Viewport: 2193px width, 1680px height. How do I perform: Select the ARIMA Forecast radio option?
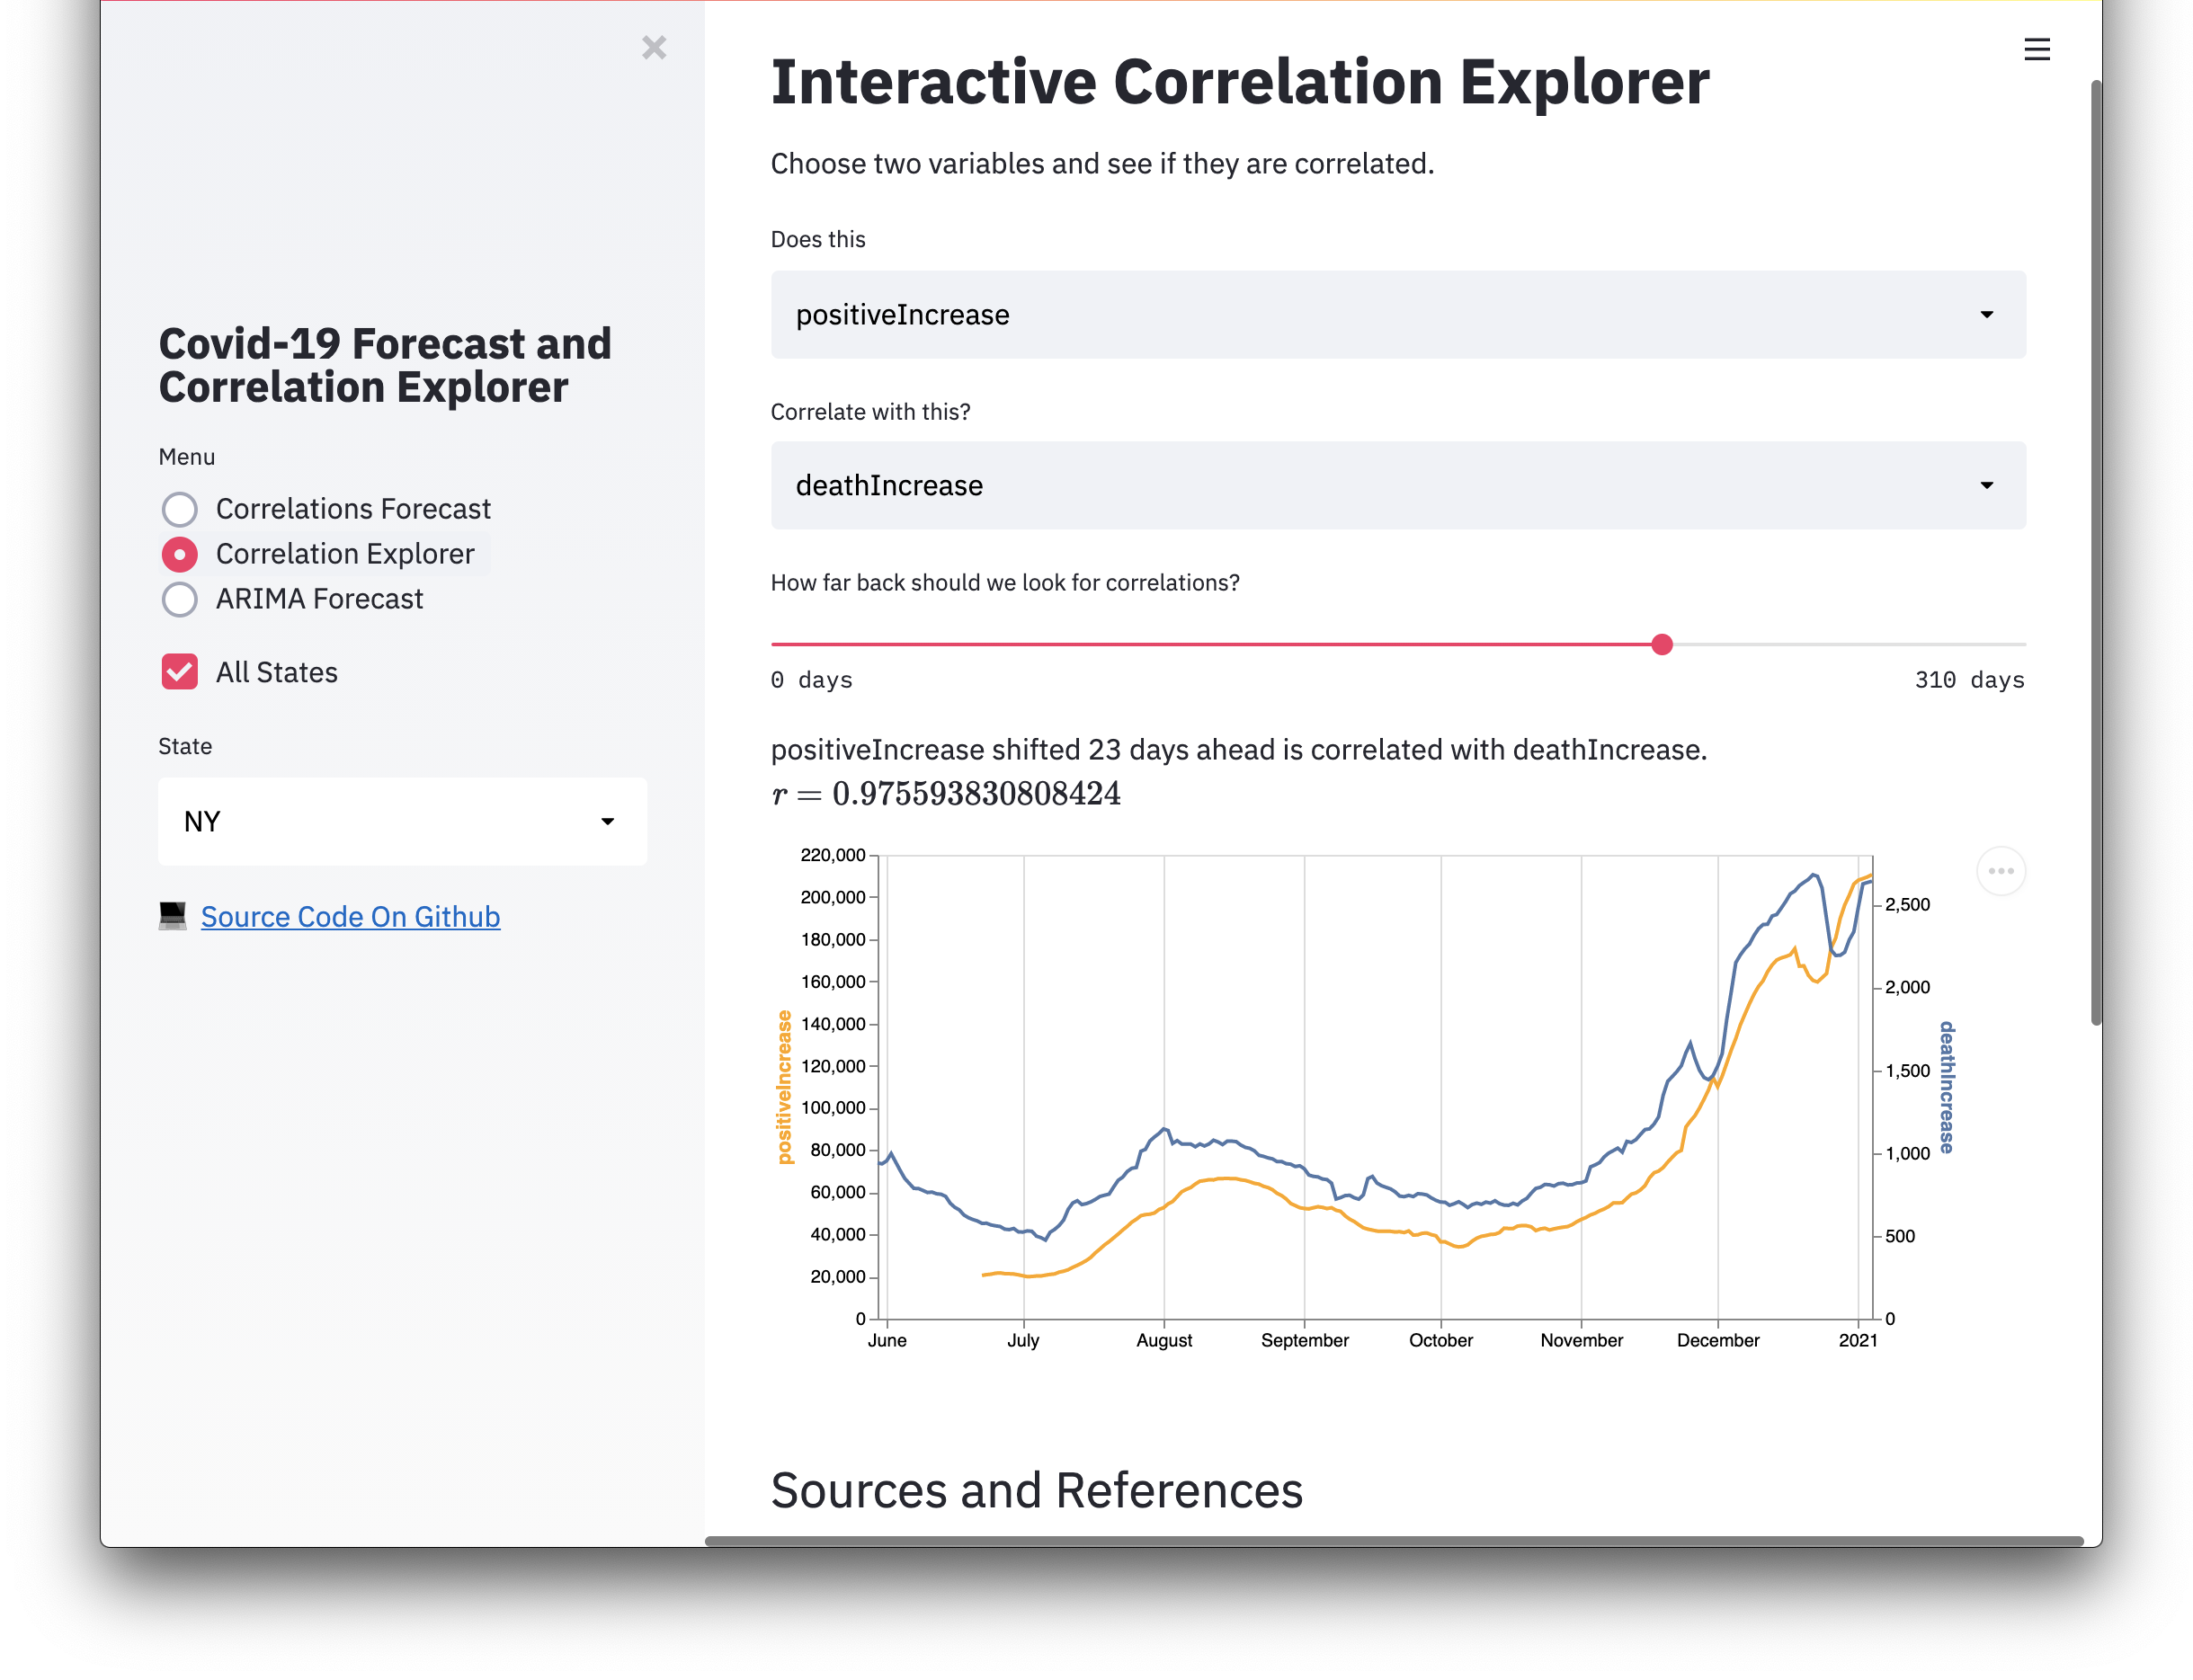tap(180, 599)
